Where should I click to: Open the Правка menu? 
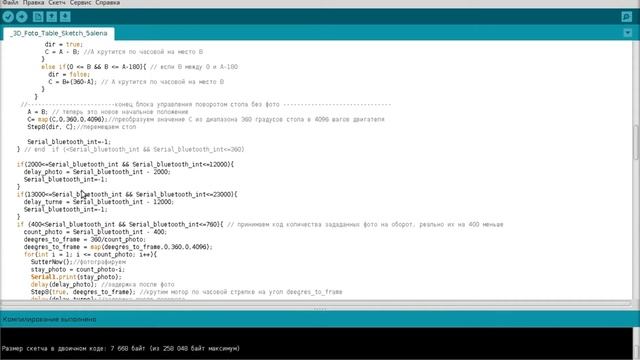33,3
